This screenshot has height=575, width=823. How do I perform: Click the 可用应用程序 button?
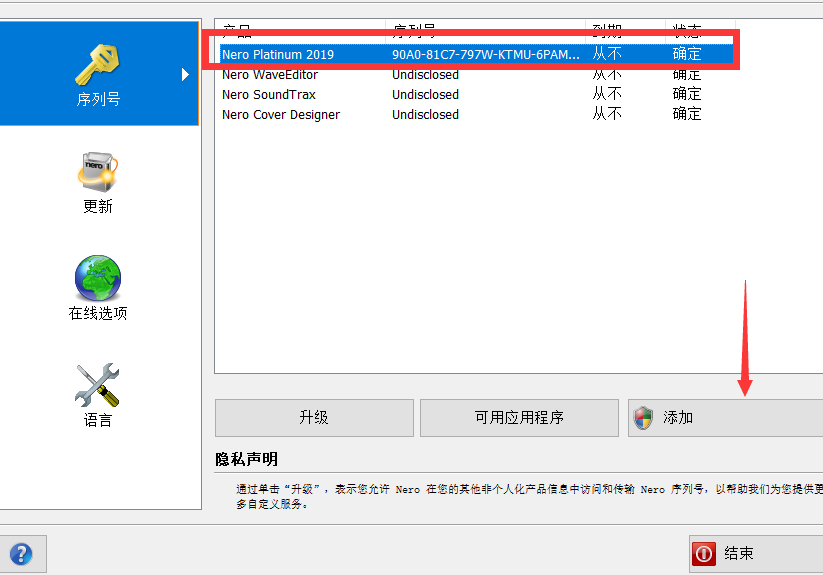519,418
